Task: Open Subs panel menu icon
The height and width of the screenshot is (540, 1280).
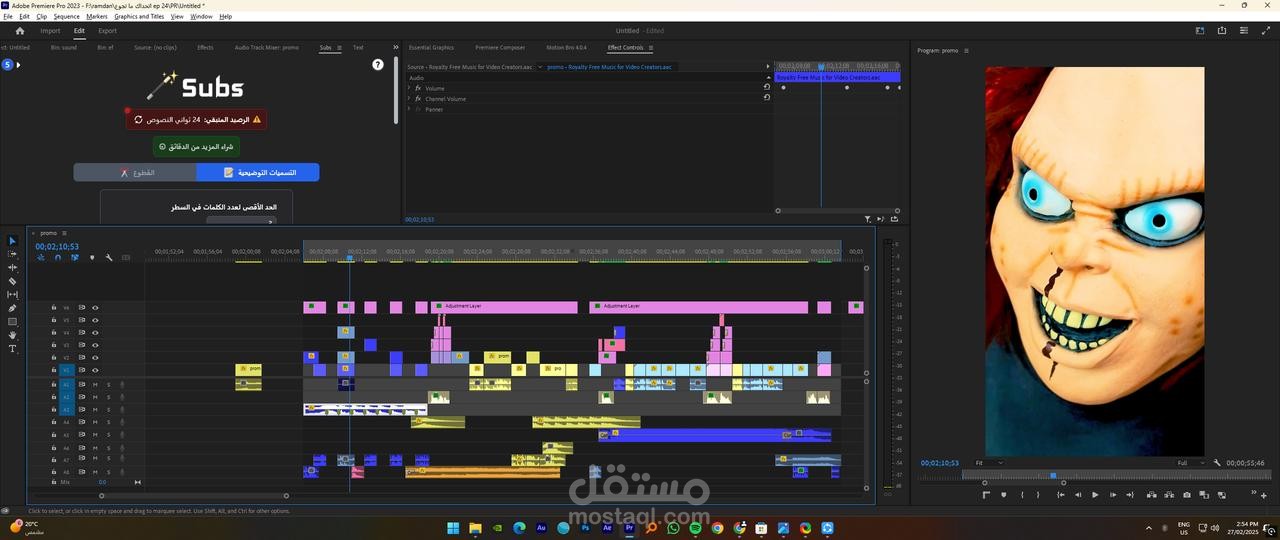Action: point(339,47)
